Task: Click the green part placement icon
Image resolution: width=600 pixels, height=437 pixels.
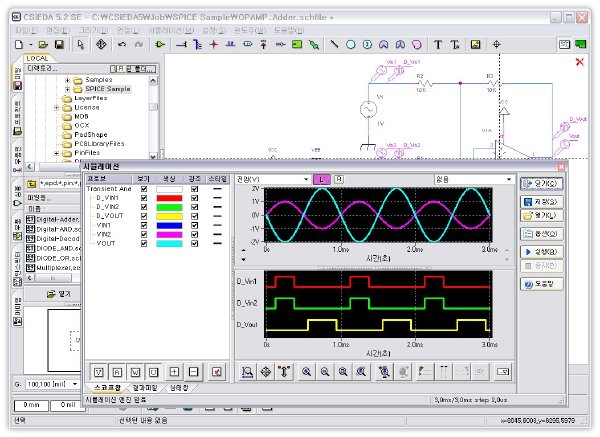Action: [x=160, y=44]
